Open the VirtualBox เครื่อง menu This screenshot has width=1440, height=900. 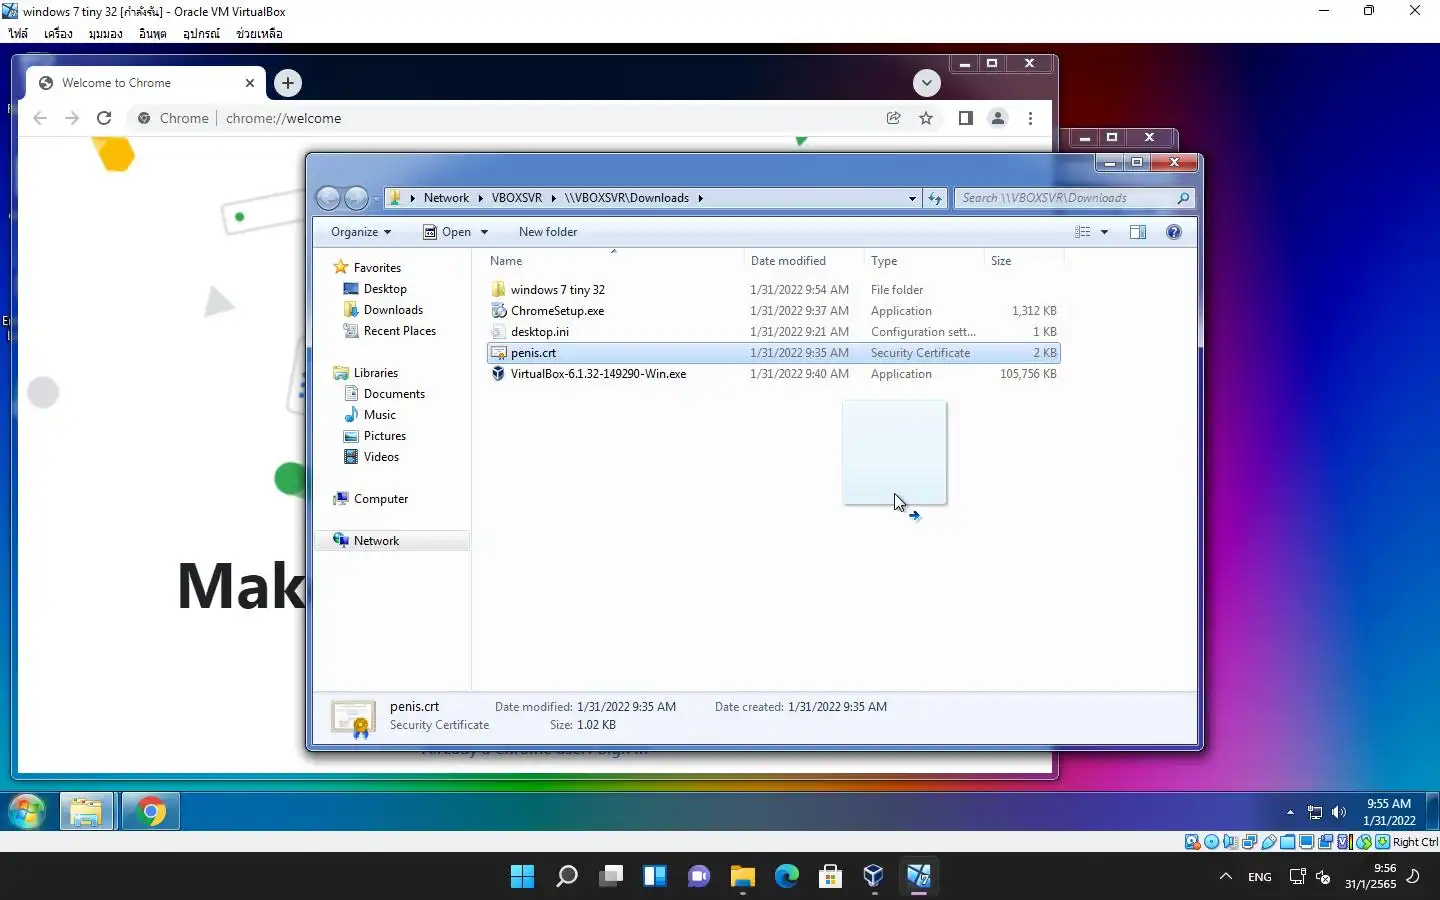[58, 34]
